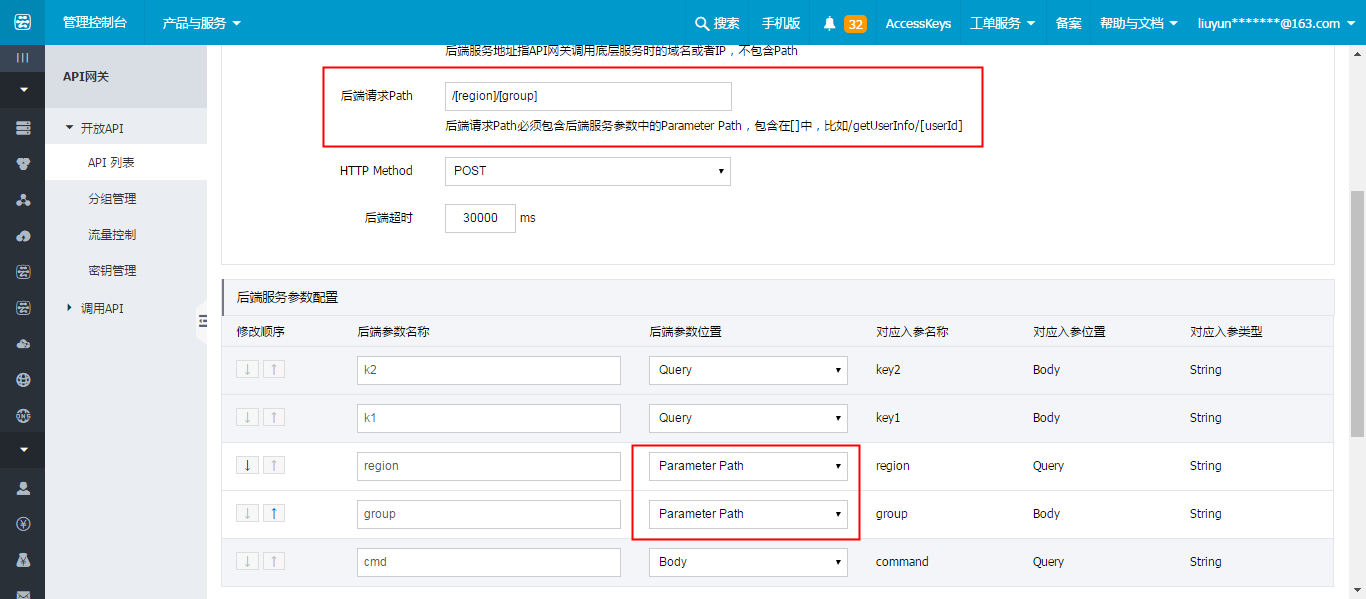Click the command input name cell
Screen dimensions: 1366x599
coord(902,562)
